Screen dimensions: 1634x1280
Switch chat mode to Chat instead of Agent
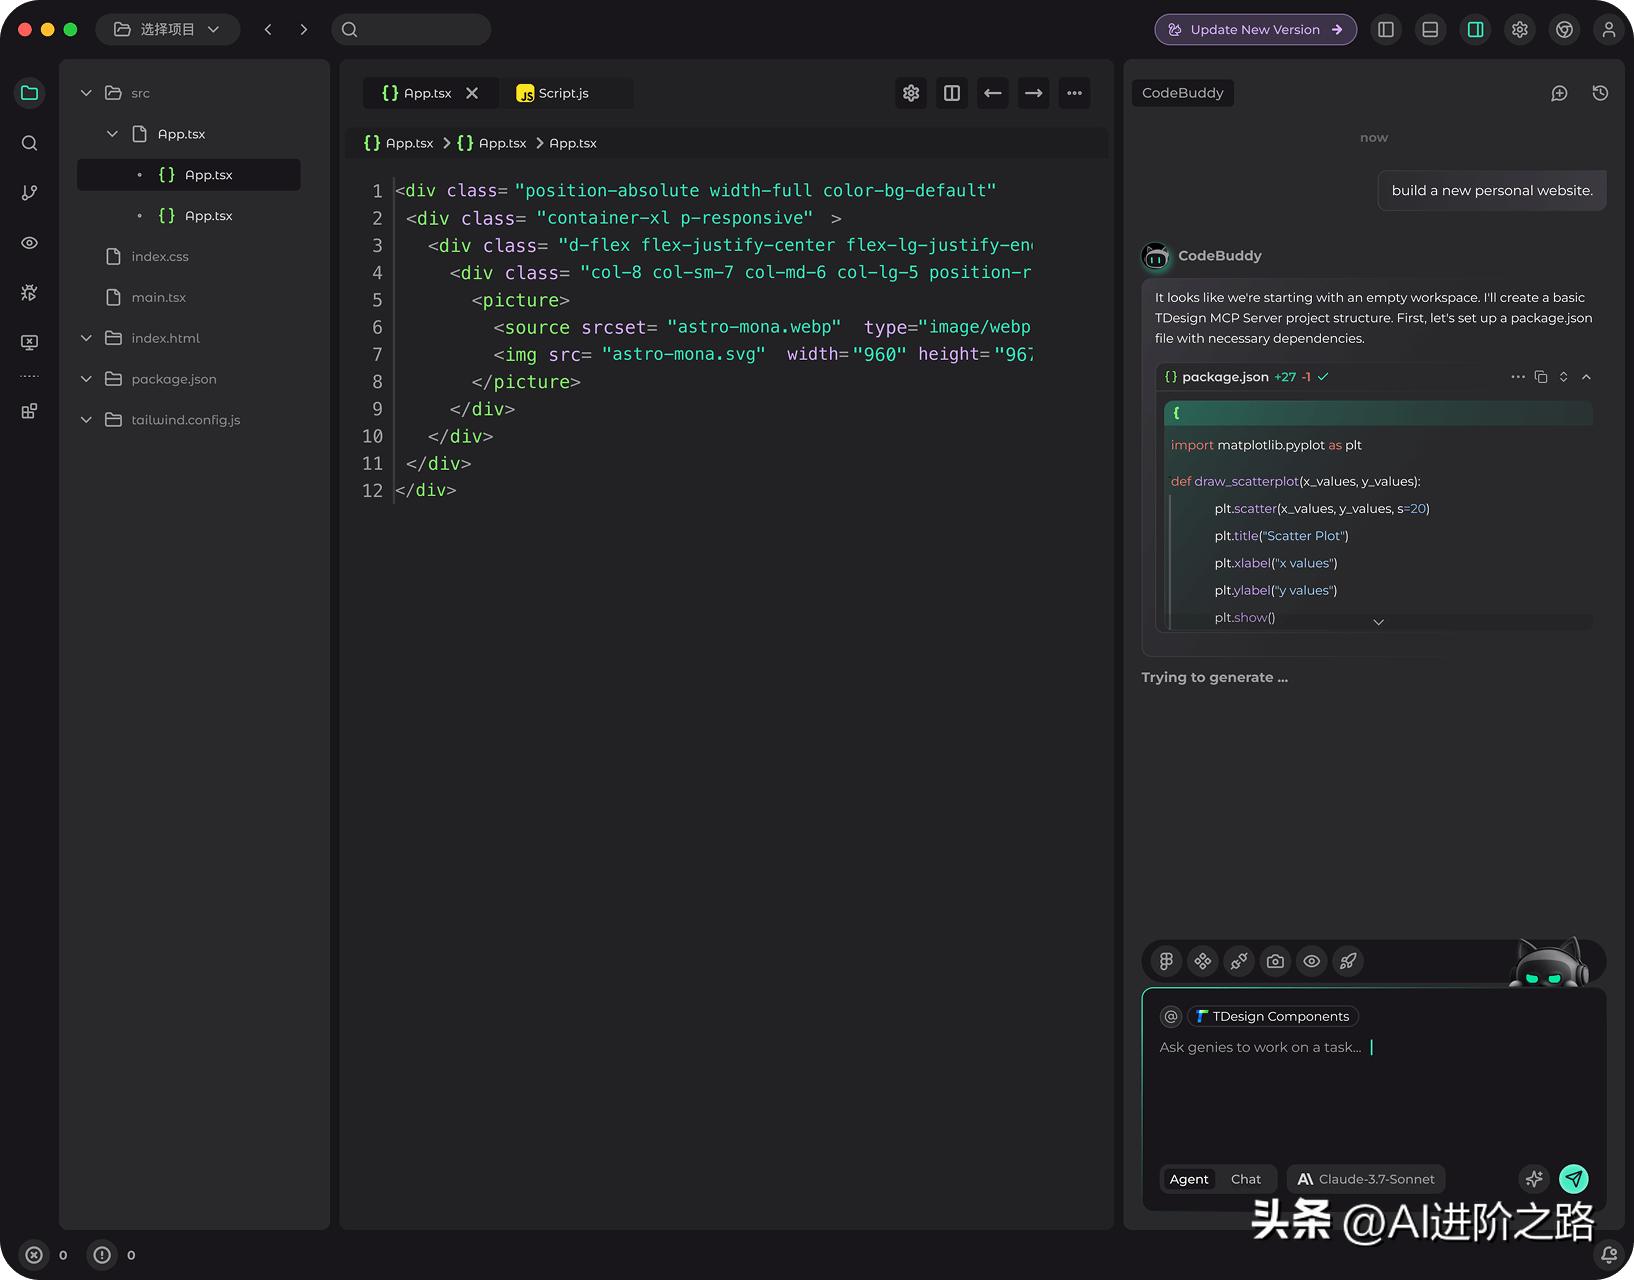1246,1179
